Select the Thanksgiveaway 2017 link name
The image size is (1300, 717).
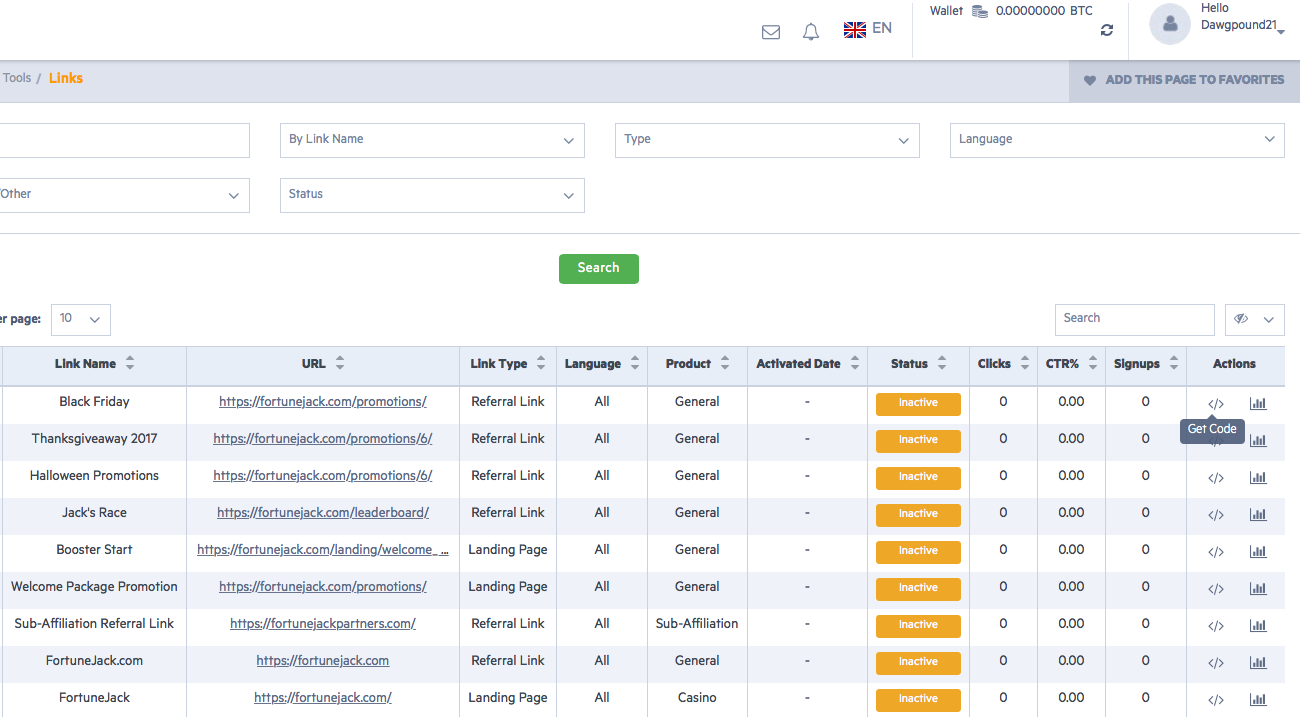[x=94, y=439]
